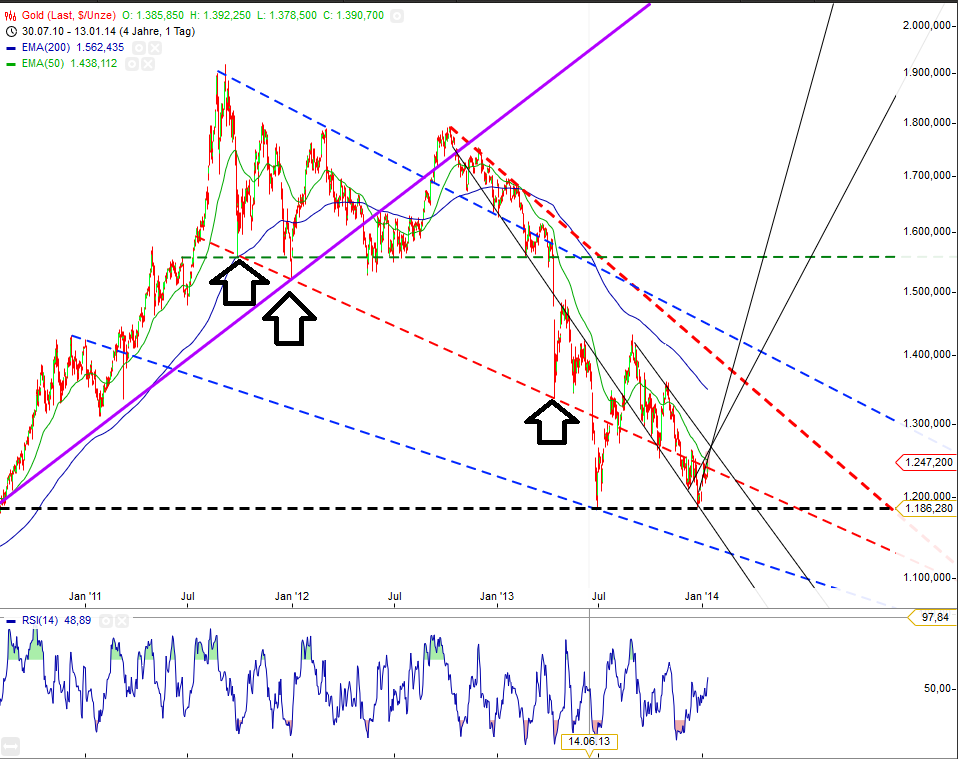Toggle the blue EMA(200) legend line marker

(x=11, y=48)
